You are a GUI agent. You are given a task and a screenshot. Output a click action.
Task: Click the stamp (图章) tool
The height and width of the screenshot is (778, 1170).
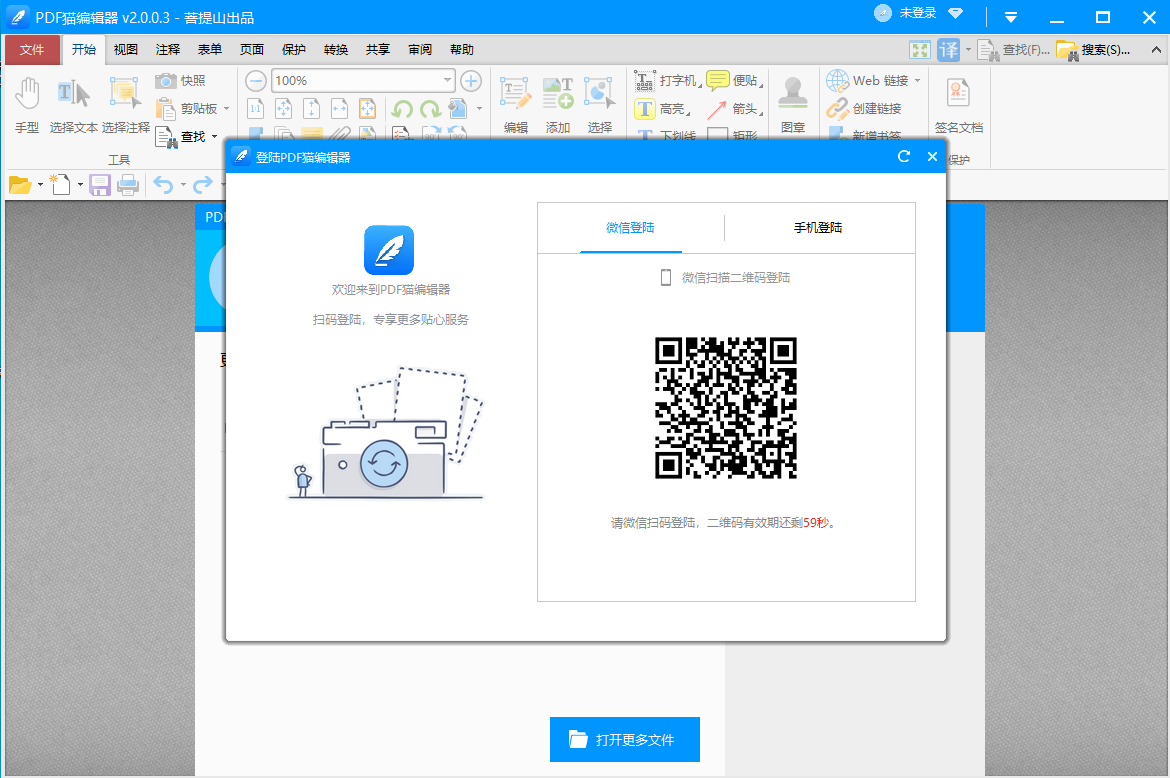793,100
